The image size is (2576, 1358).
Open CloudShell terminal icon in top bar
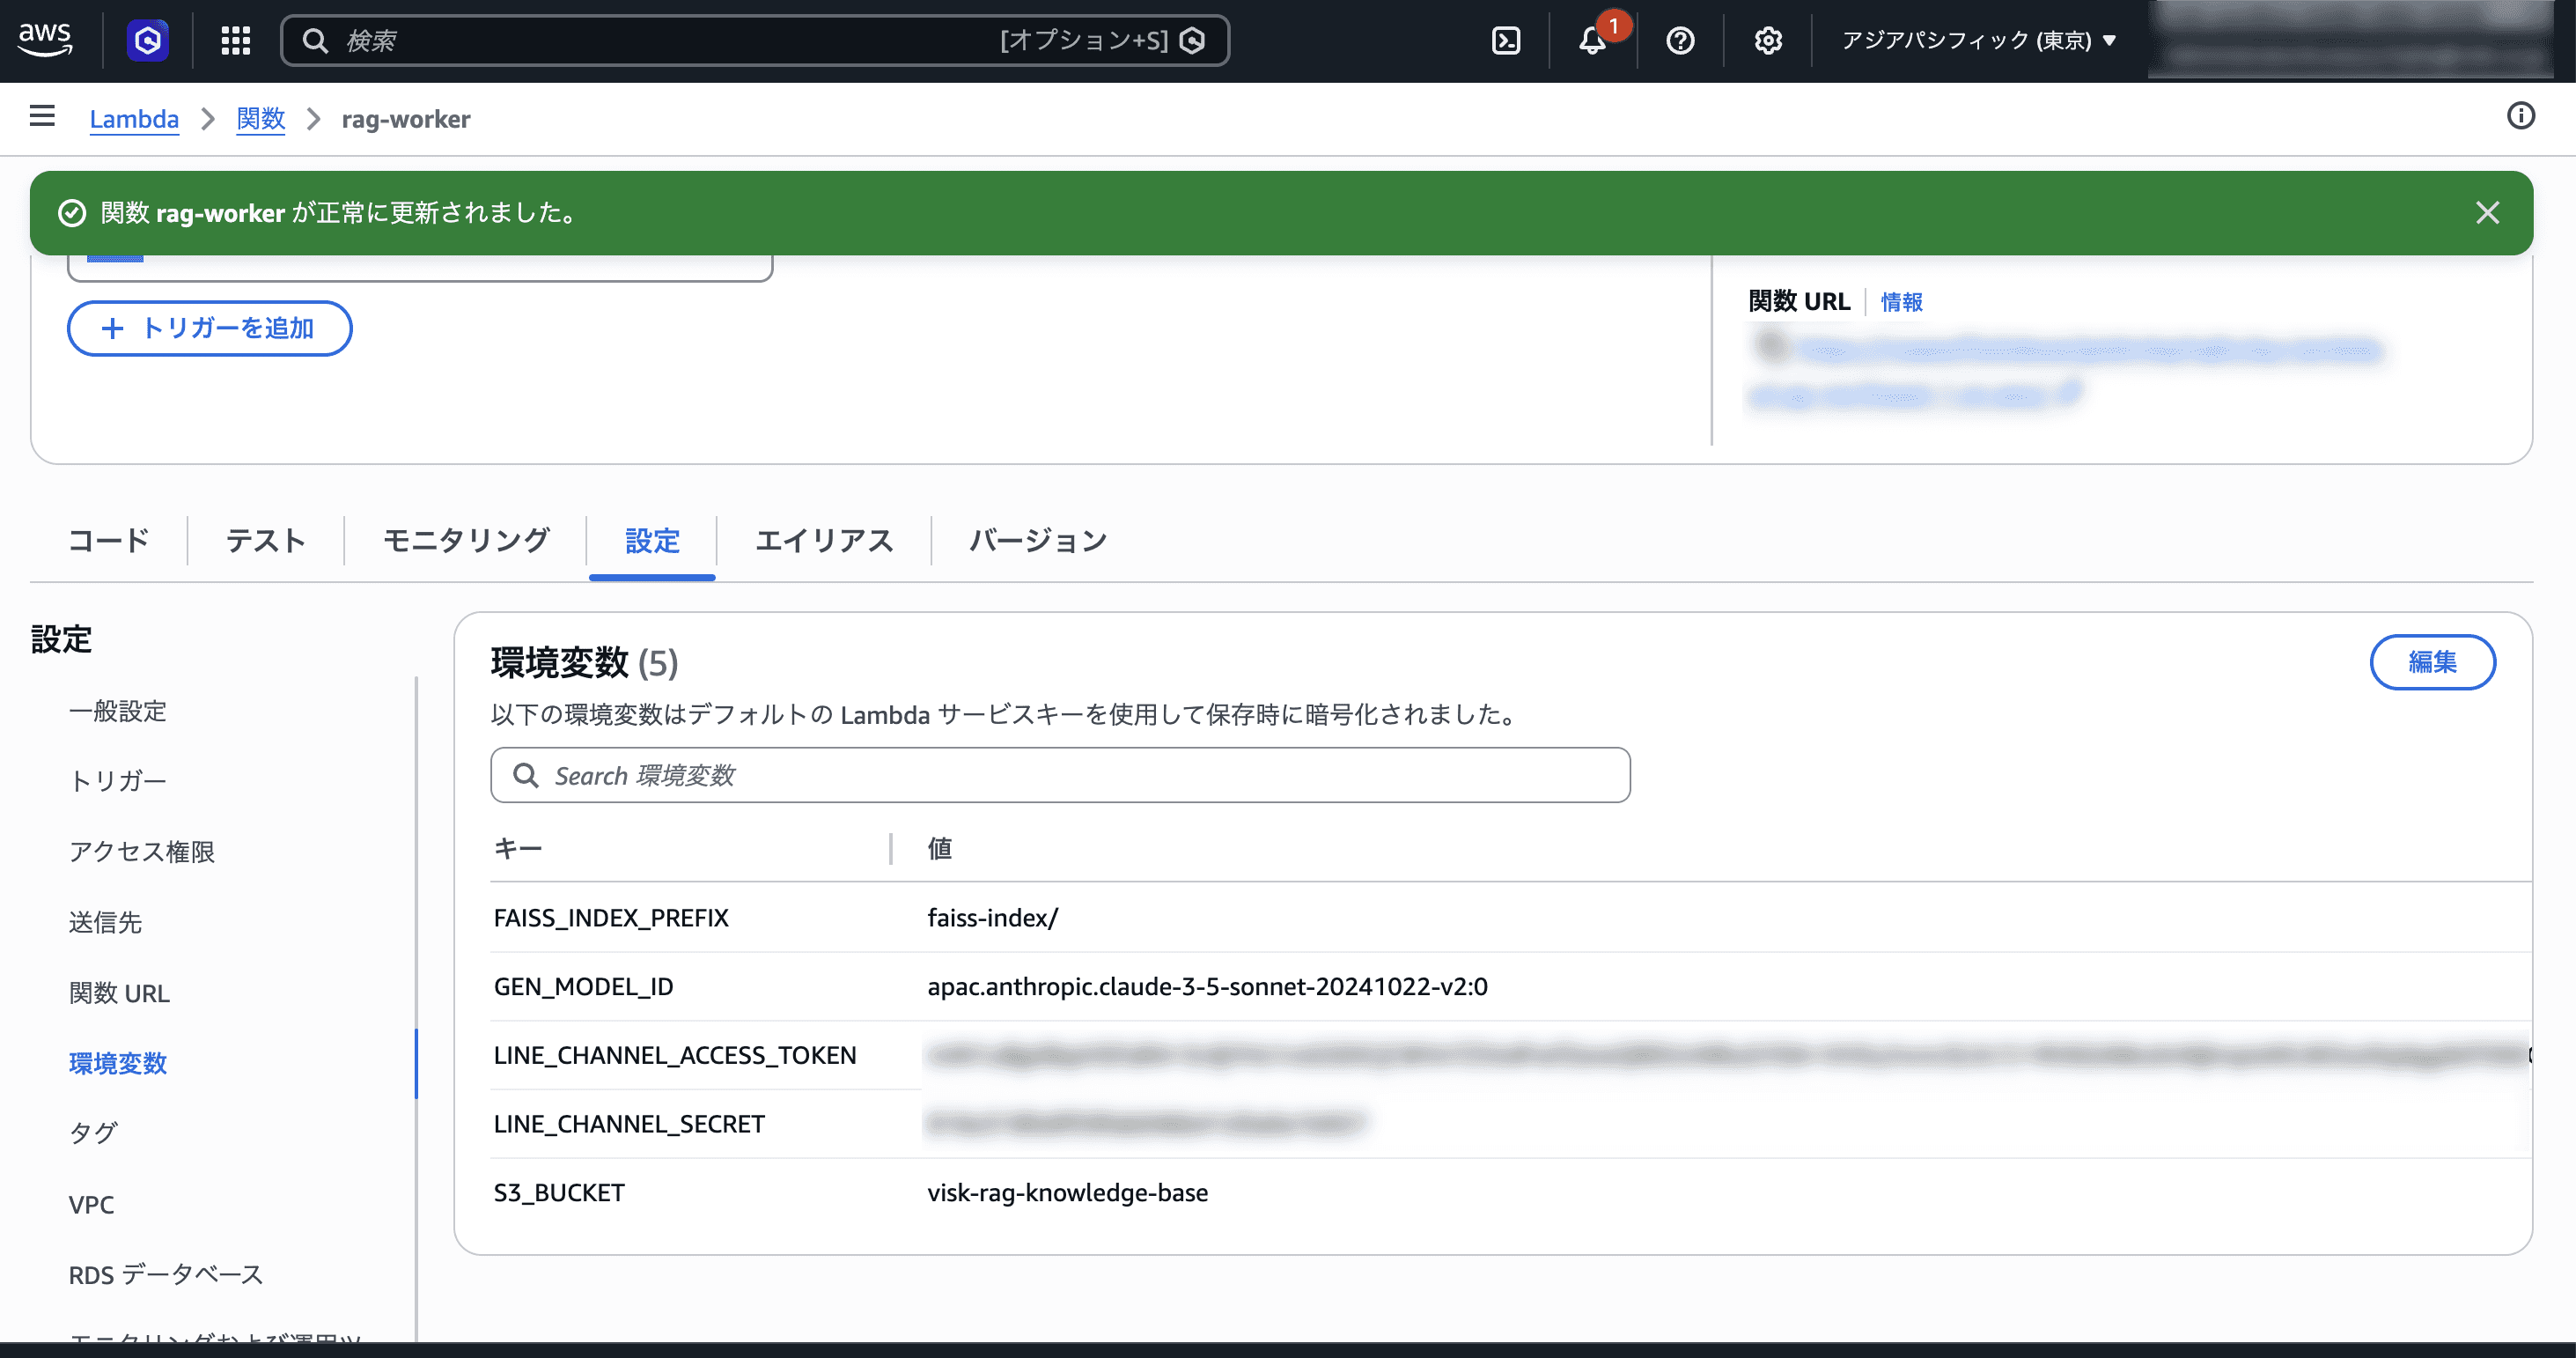click(1505, 40)
